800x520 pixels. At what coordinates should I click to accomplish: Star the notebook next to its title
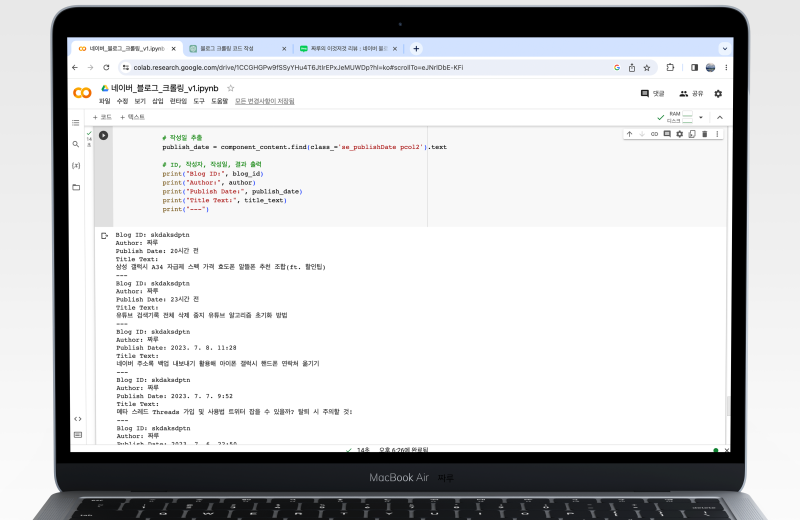(231, 88)
